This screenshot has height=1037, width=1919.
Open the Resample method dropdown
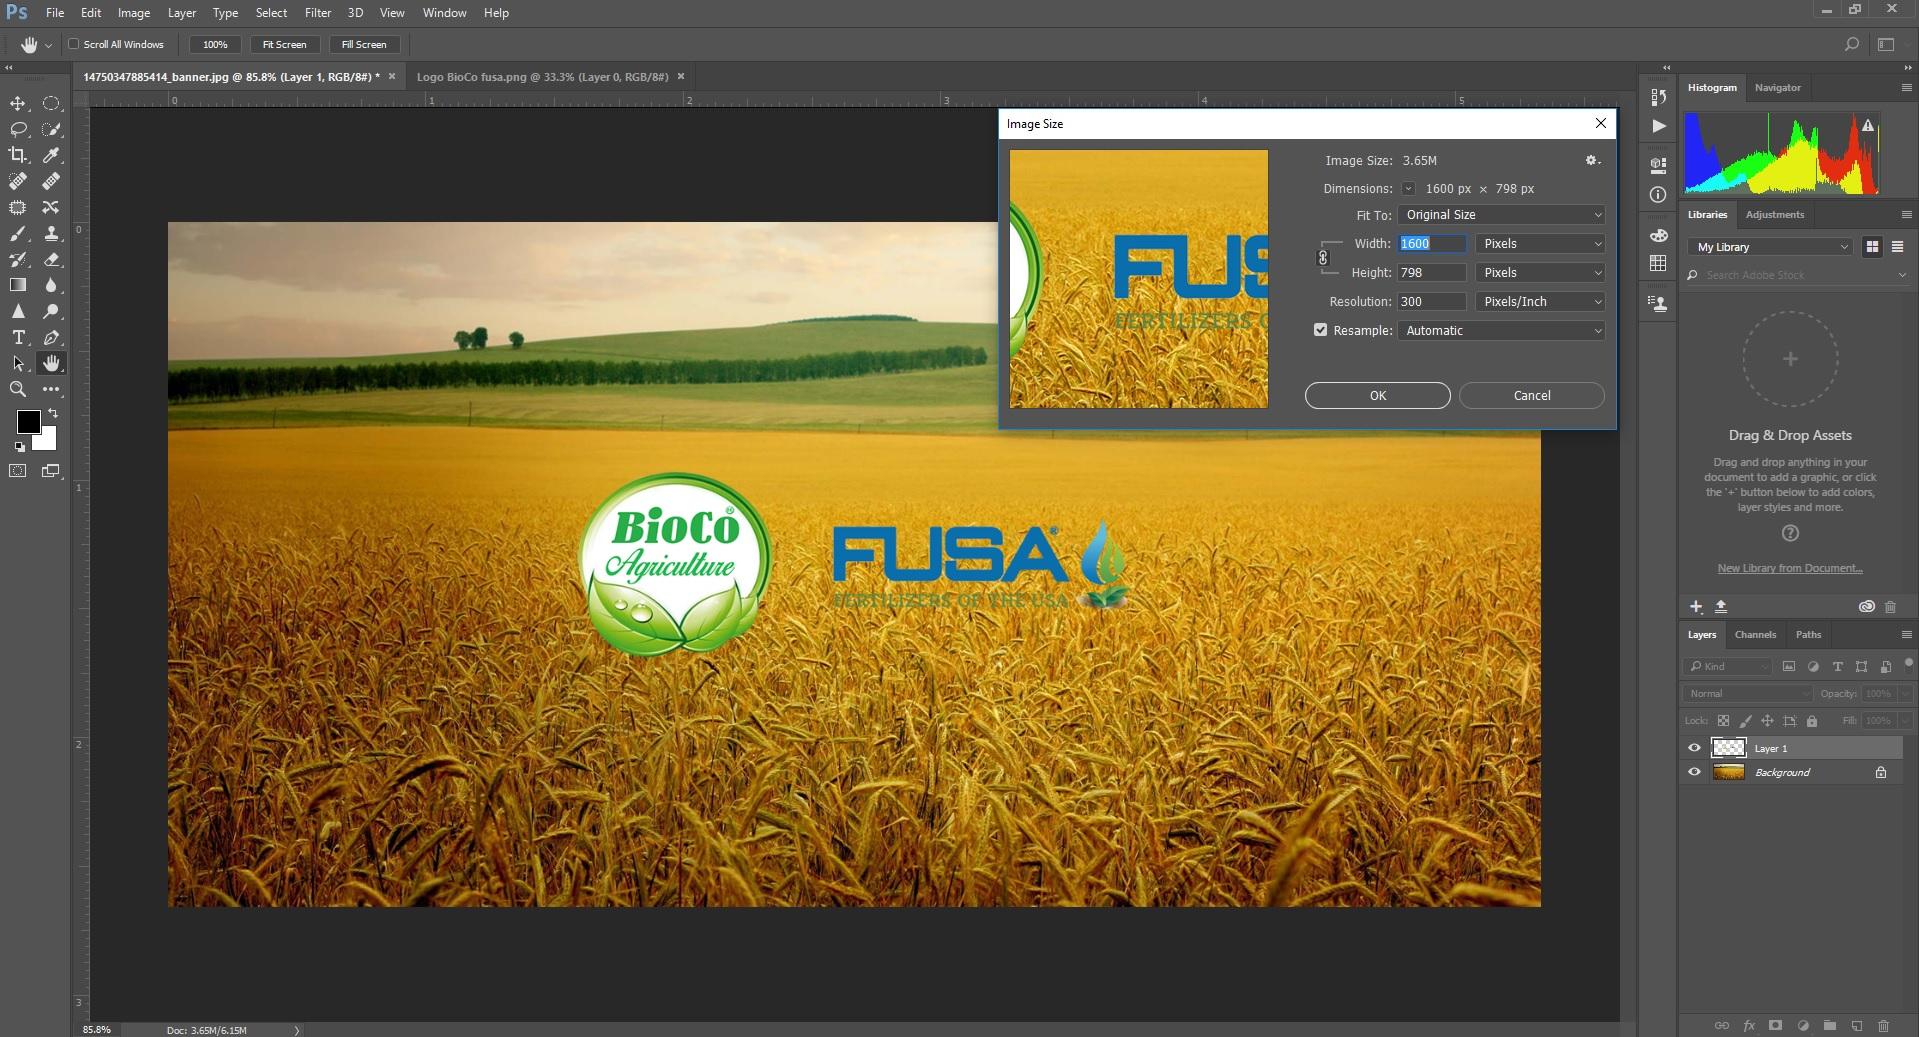point(1501,331)
